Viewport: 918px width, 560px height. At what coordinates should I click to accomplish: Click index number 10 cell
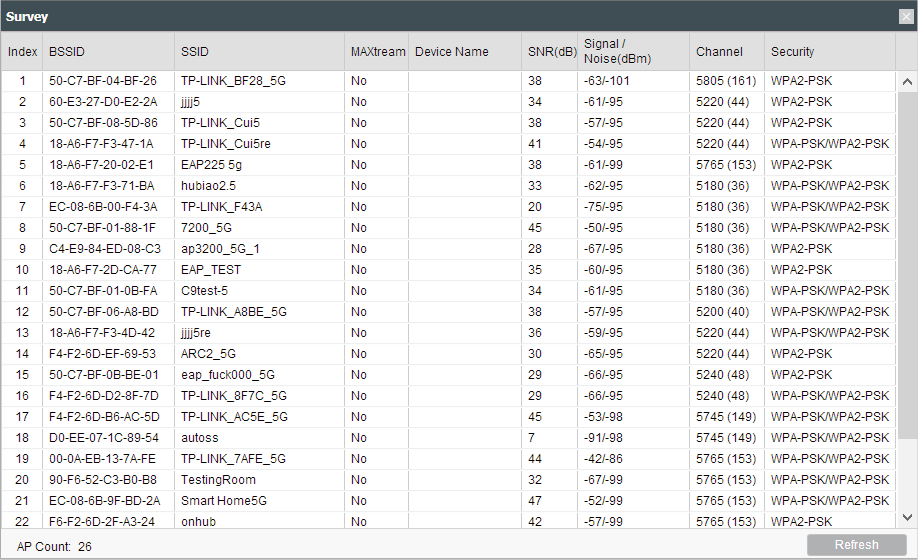(x=22, y=270)
